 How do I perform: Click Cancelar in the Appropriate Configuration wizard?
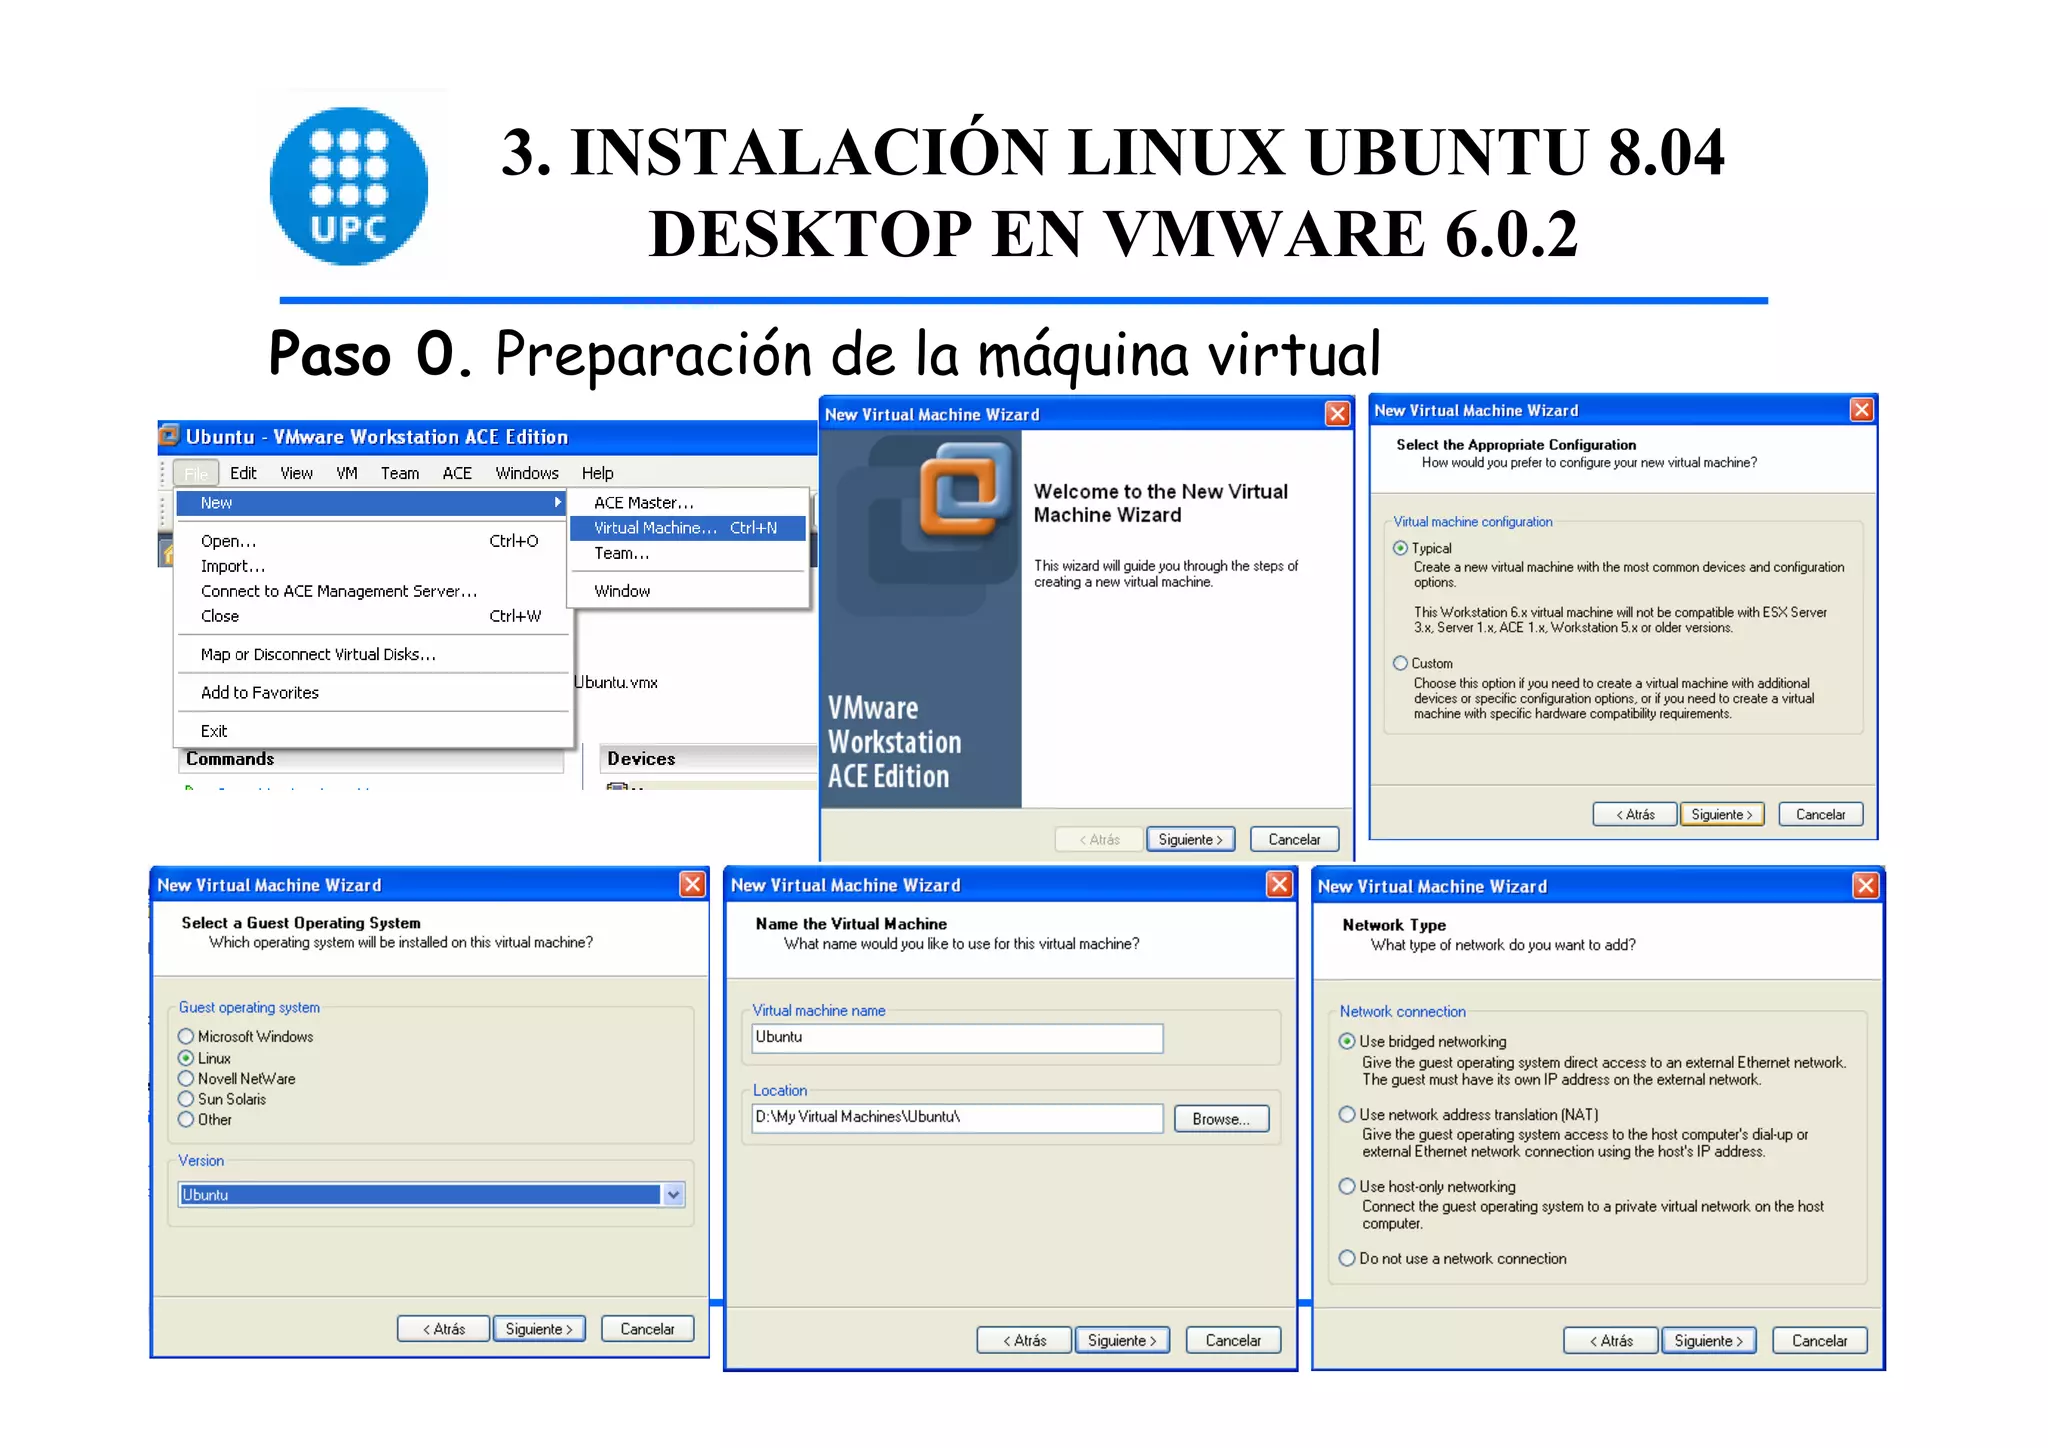coord(1820,814)
